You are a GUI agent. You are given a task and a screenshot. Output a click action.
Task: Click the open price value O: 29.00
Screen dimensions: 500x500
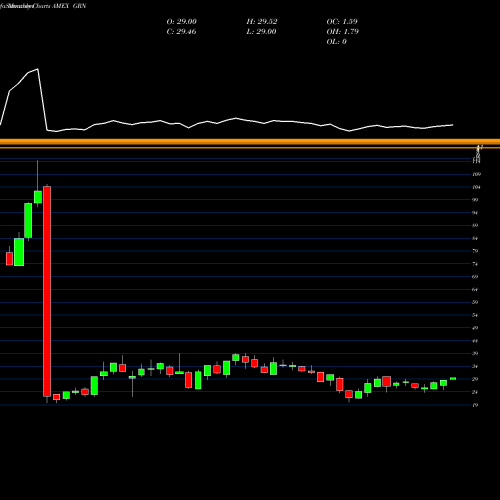click(x=182, y=22)
